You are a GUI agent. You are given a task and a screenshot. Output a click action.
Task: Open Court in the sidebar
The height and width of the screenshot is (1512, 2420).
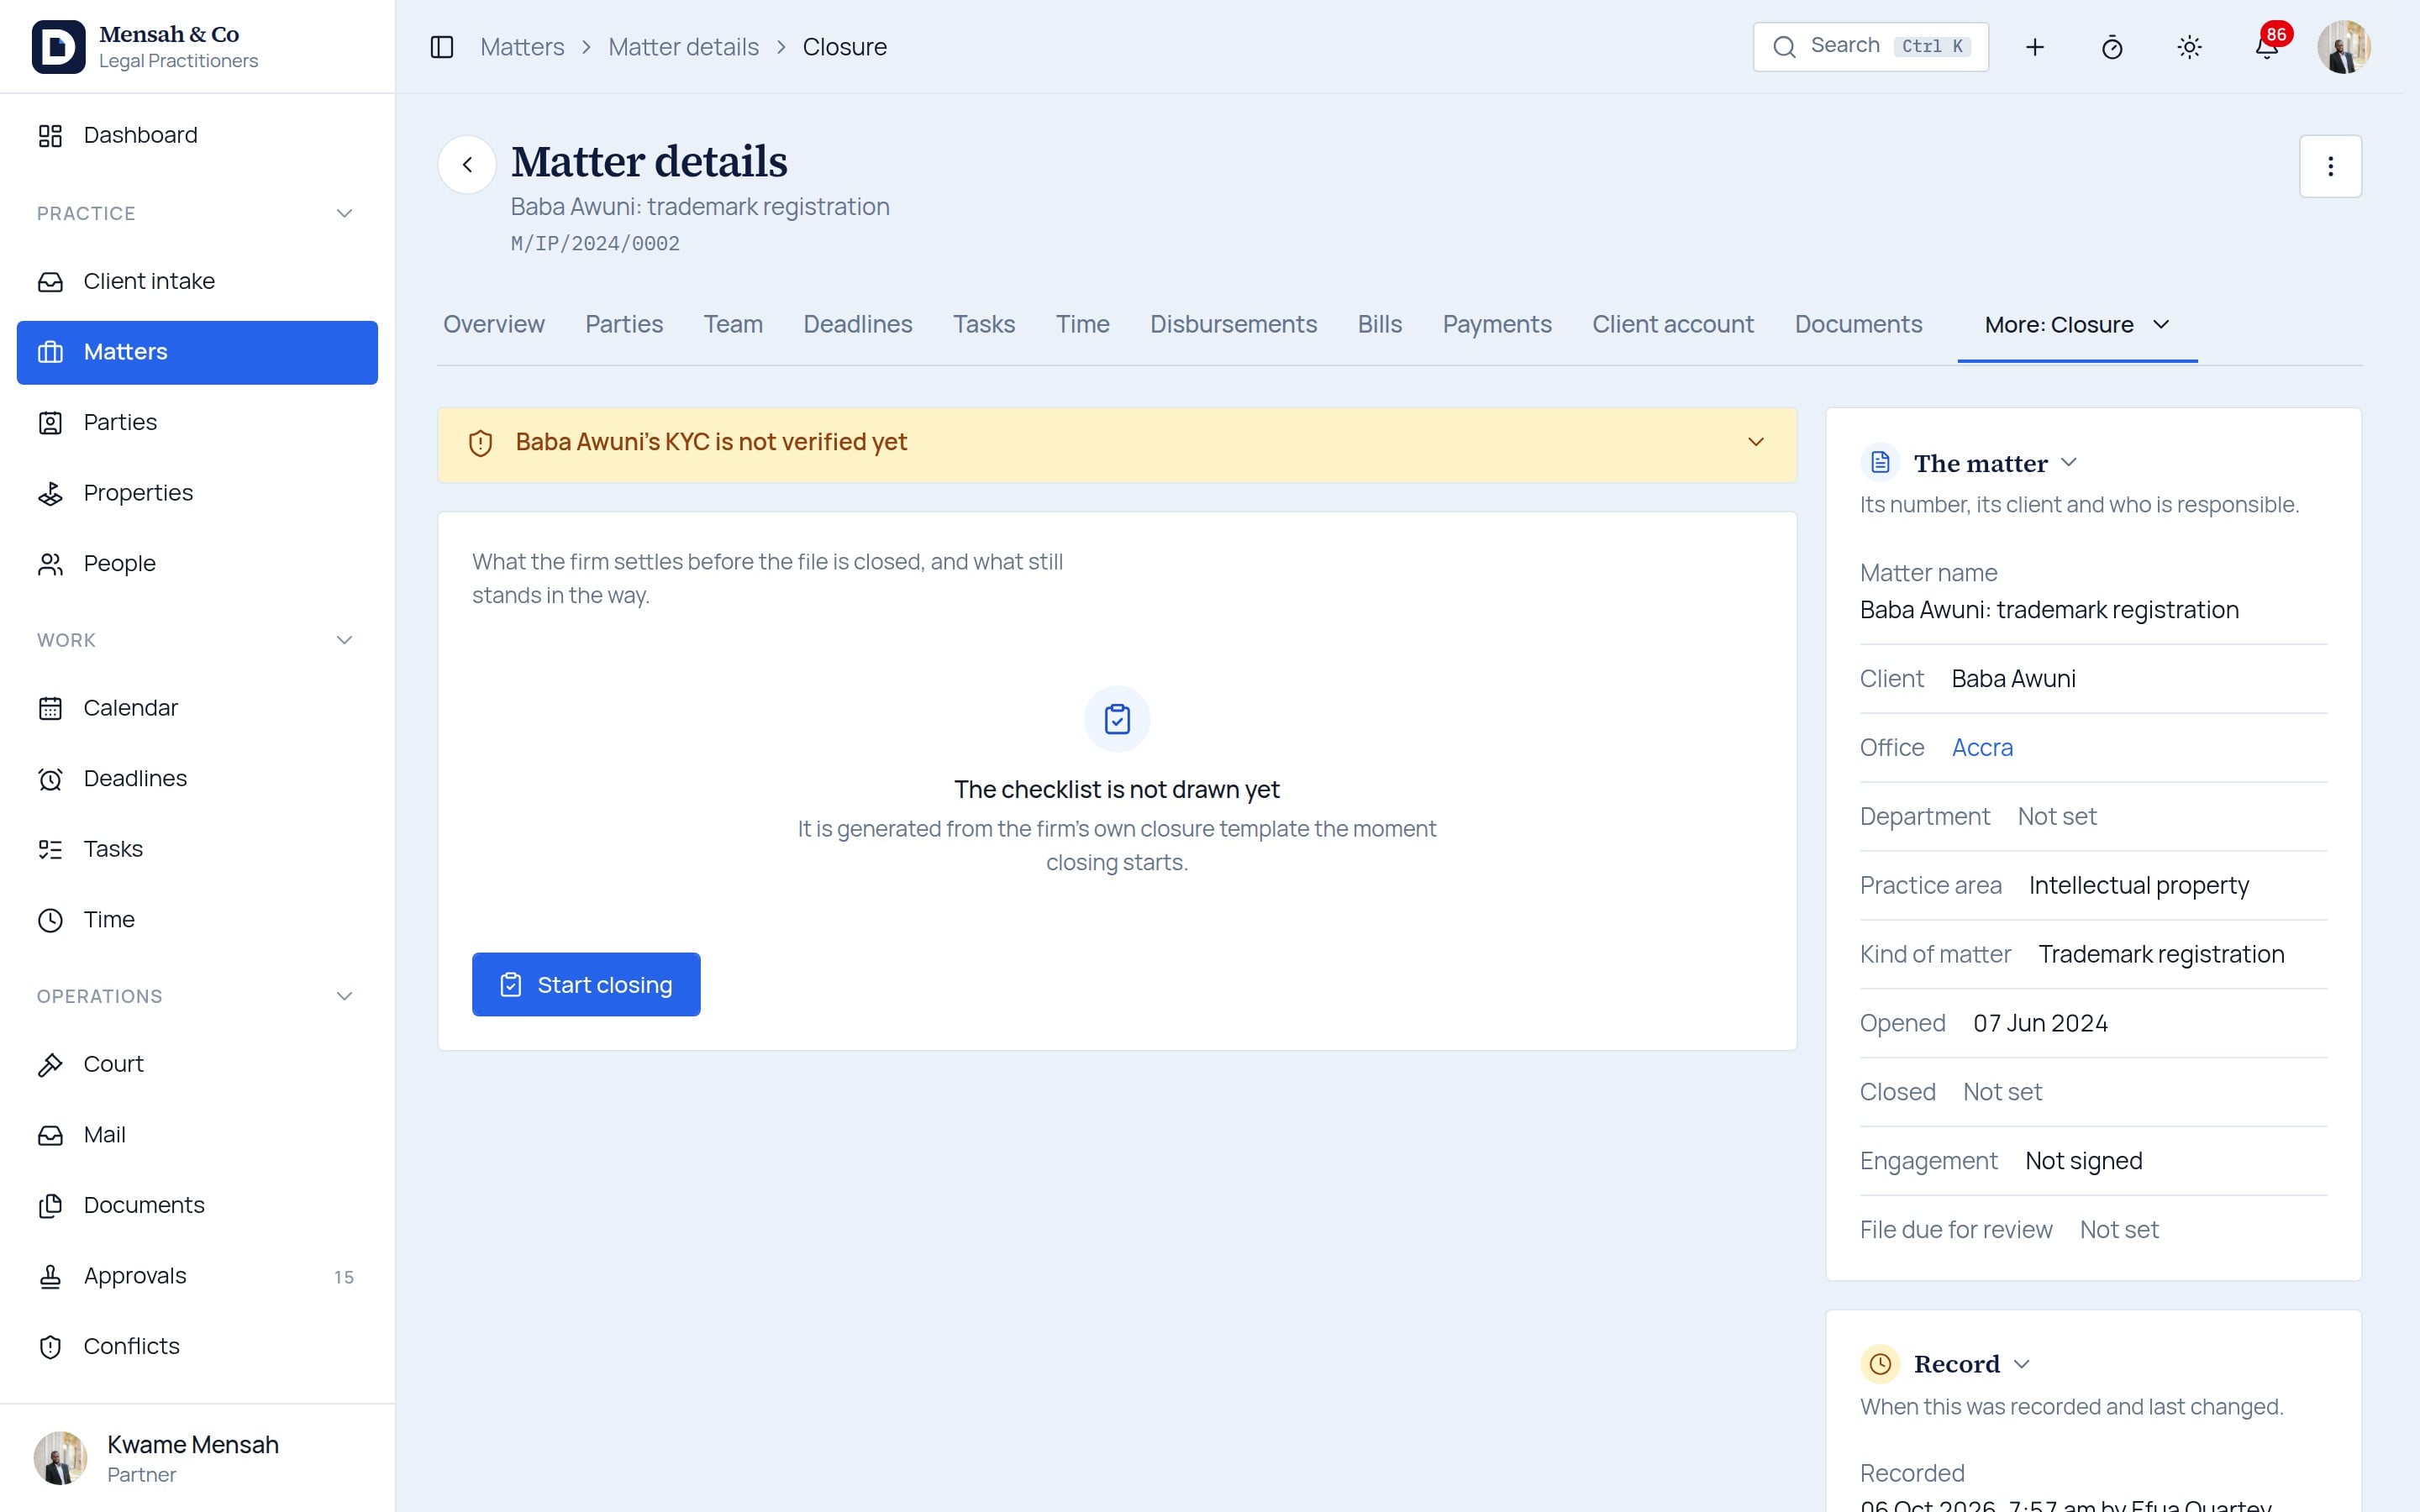pyautogui.click(x=197, y=1064)
